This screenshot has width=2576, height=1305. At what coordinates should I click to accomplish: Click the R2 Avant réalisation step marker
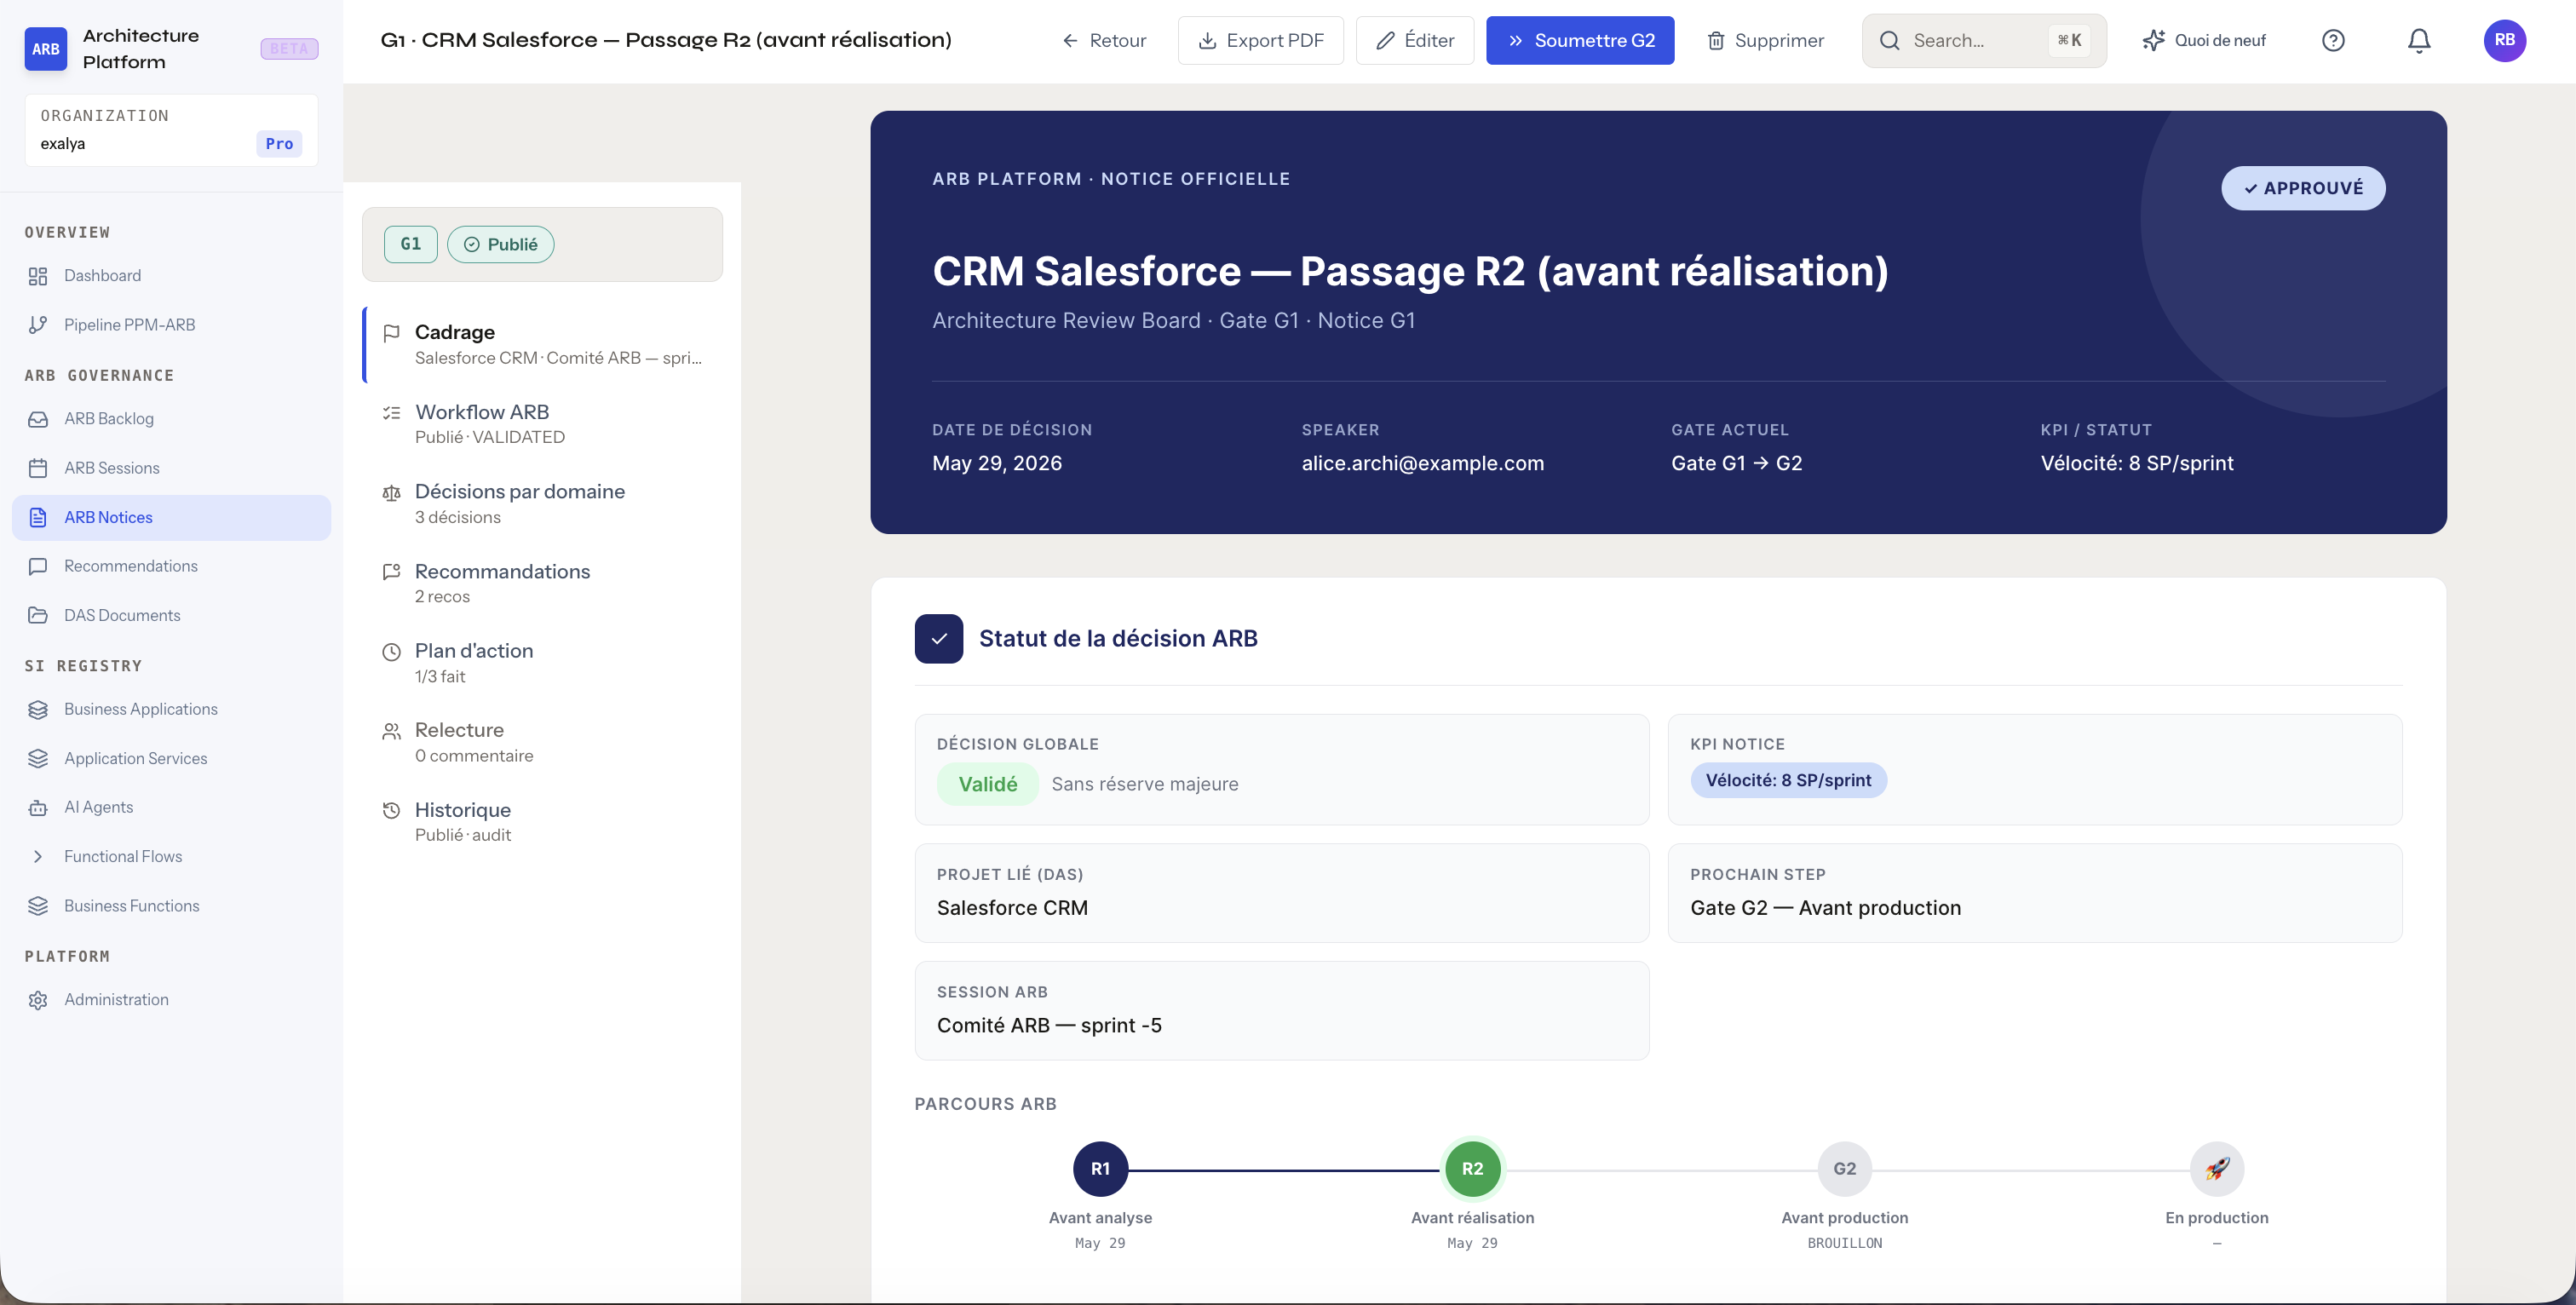[x=1472, y=1169]
